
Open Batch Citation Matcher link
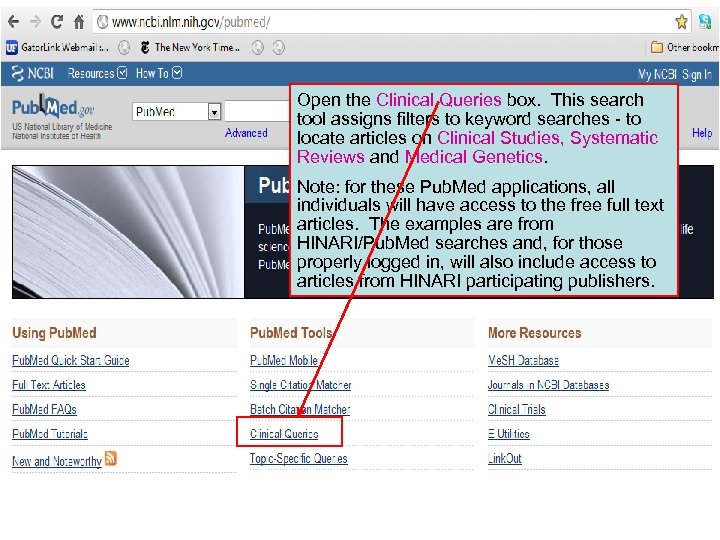coord(300,409)
